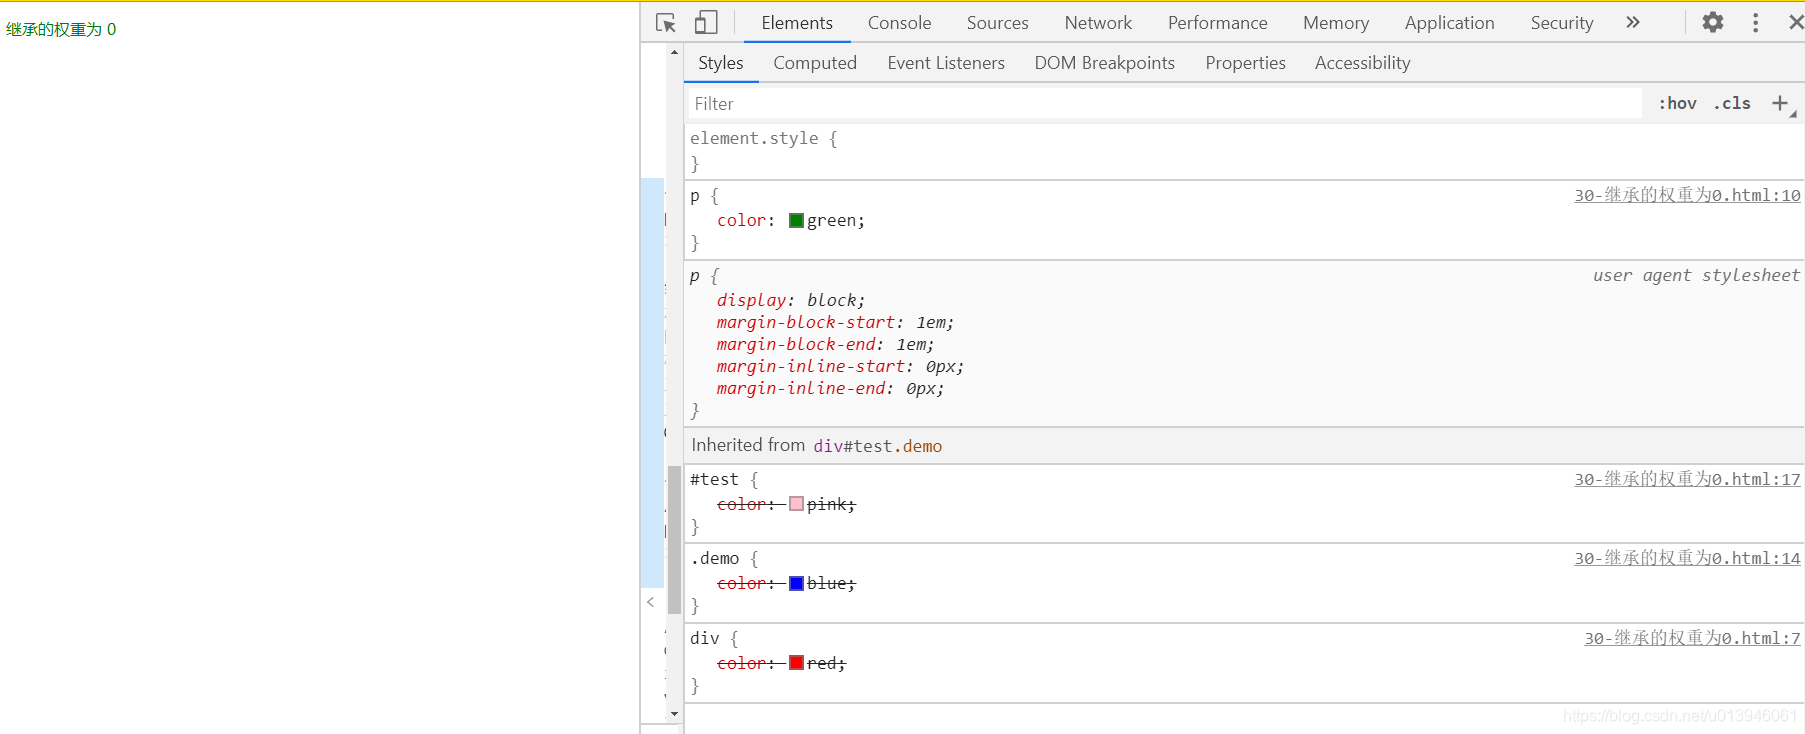Click the DOM tree scrollbar thumb
This screenshot has width=1805, height=734.
(x=674, y=540)
